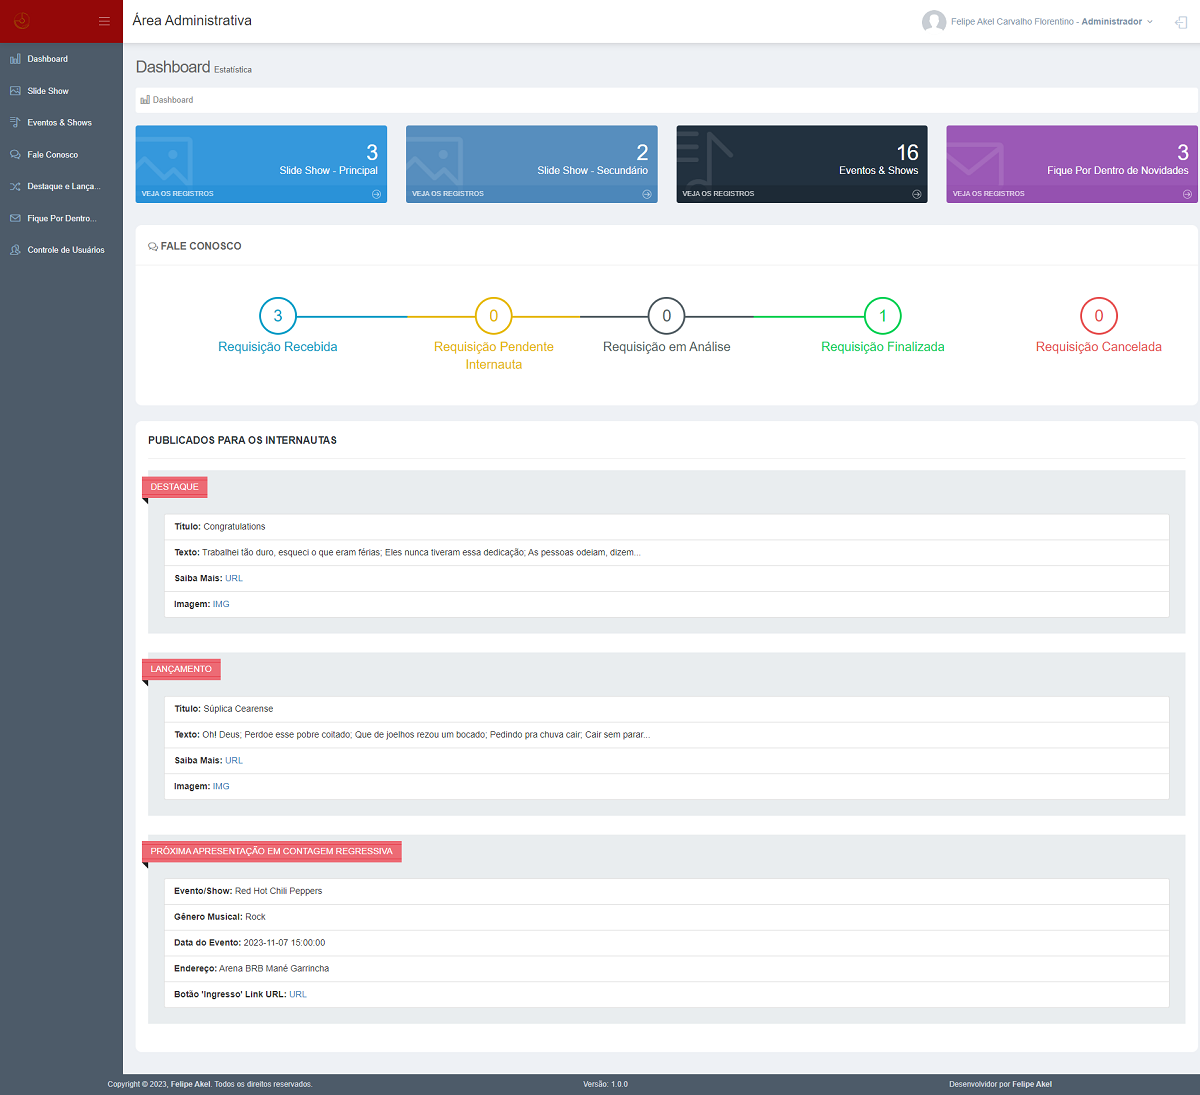Go to Eventos & Shows sidebar item
The image size is (1200, 1095).
59,123
